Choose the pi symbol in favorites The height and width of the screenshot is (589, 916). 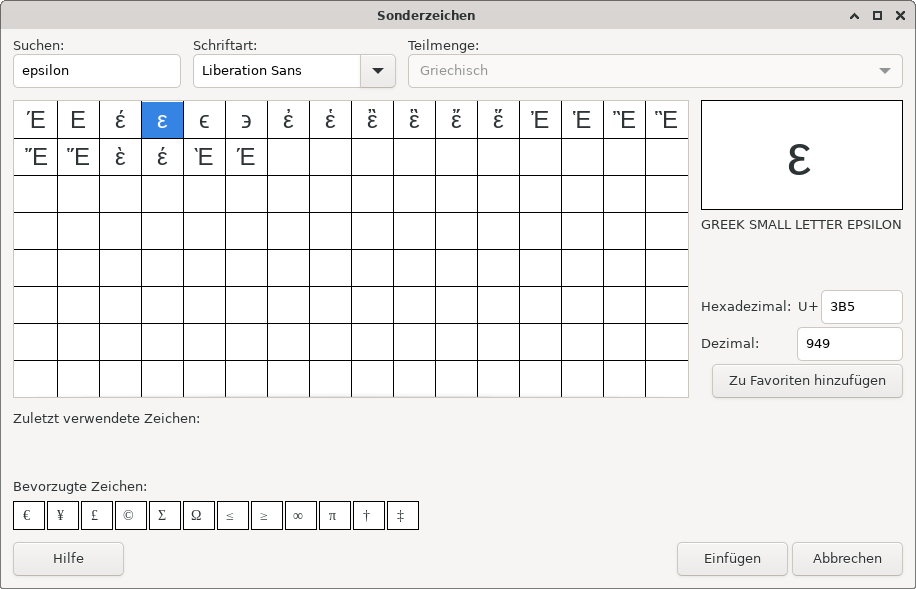pos(335,515)
